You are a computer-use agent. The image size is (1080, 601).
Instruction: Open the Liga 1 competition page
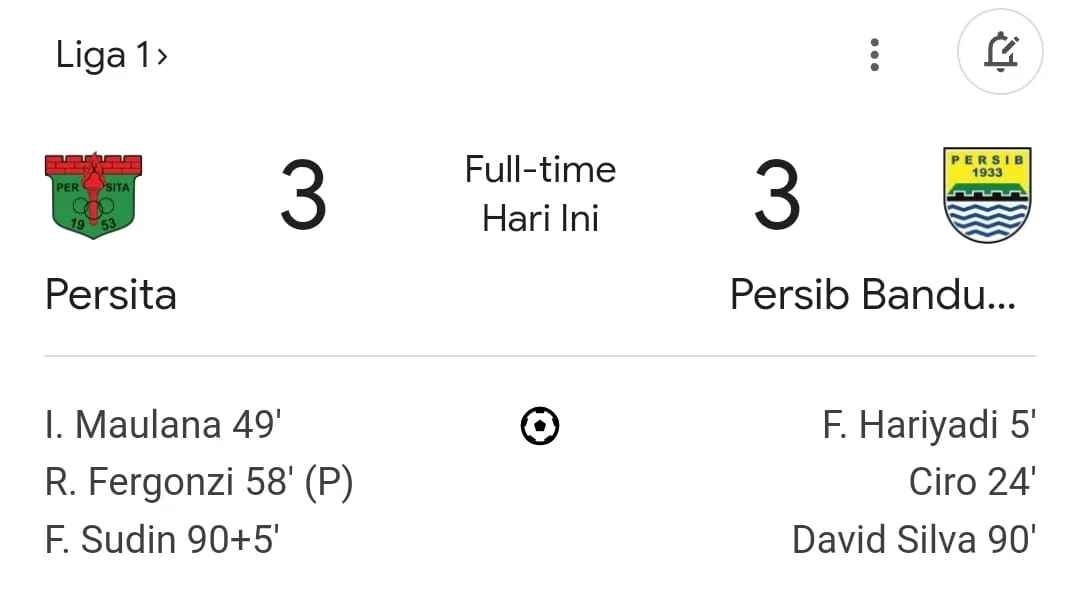100,55
